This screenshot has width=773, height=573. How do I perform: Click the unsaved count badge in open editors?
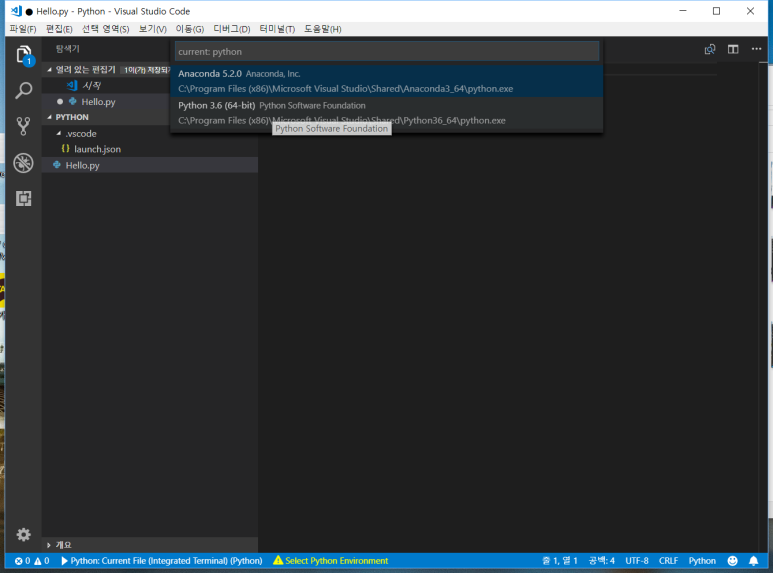[146, 70]
